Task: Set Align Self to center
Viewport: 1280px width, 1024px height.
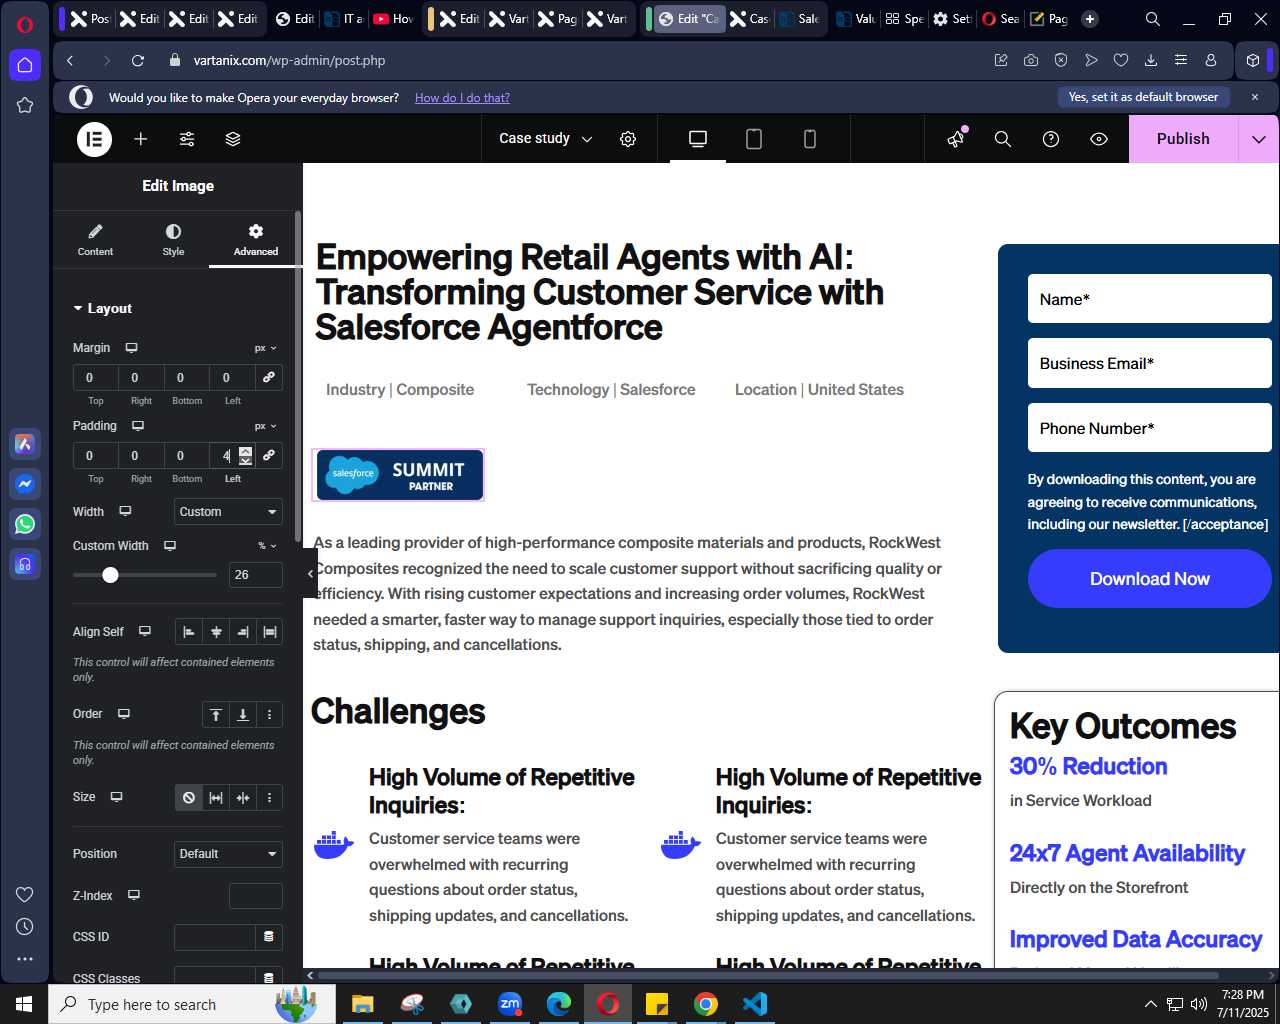Action: 216,631
